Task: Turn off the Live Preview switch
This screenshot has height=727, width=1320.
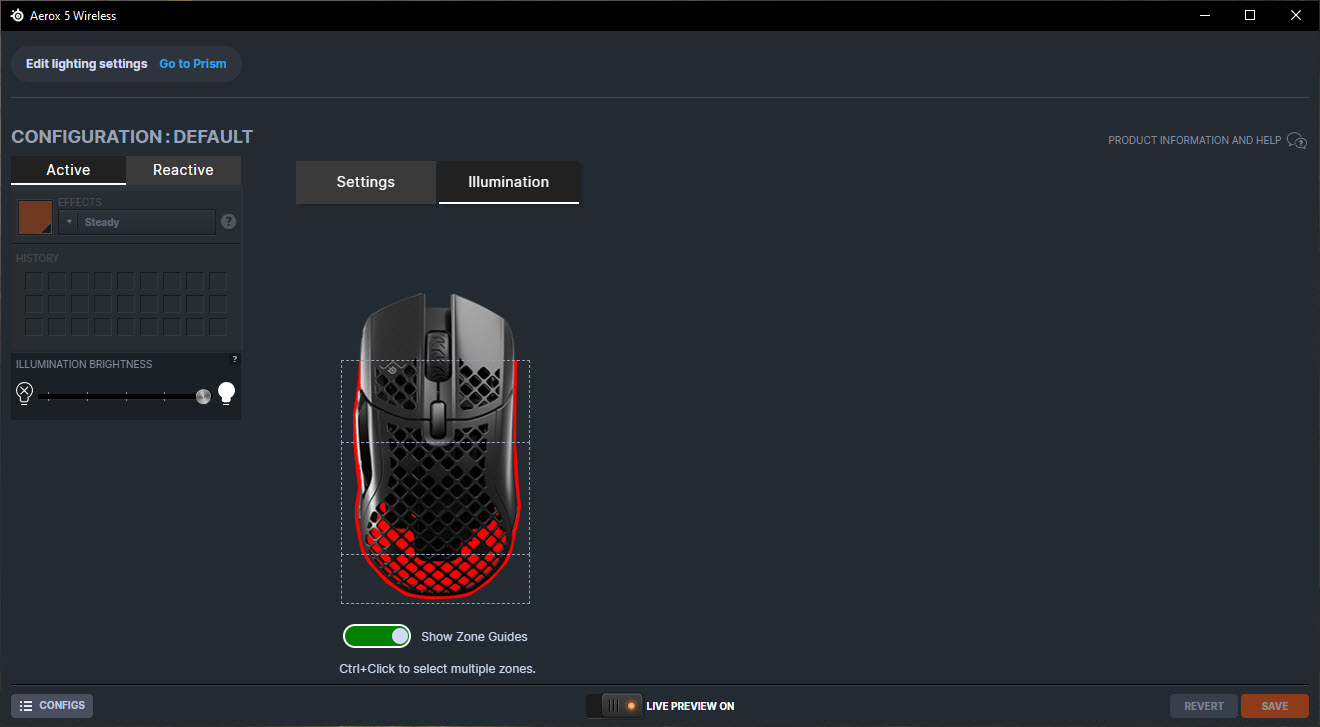Action: [615, 706]
